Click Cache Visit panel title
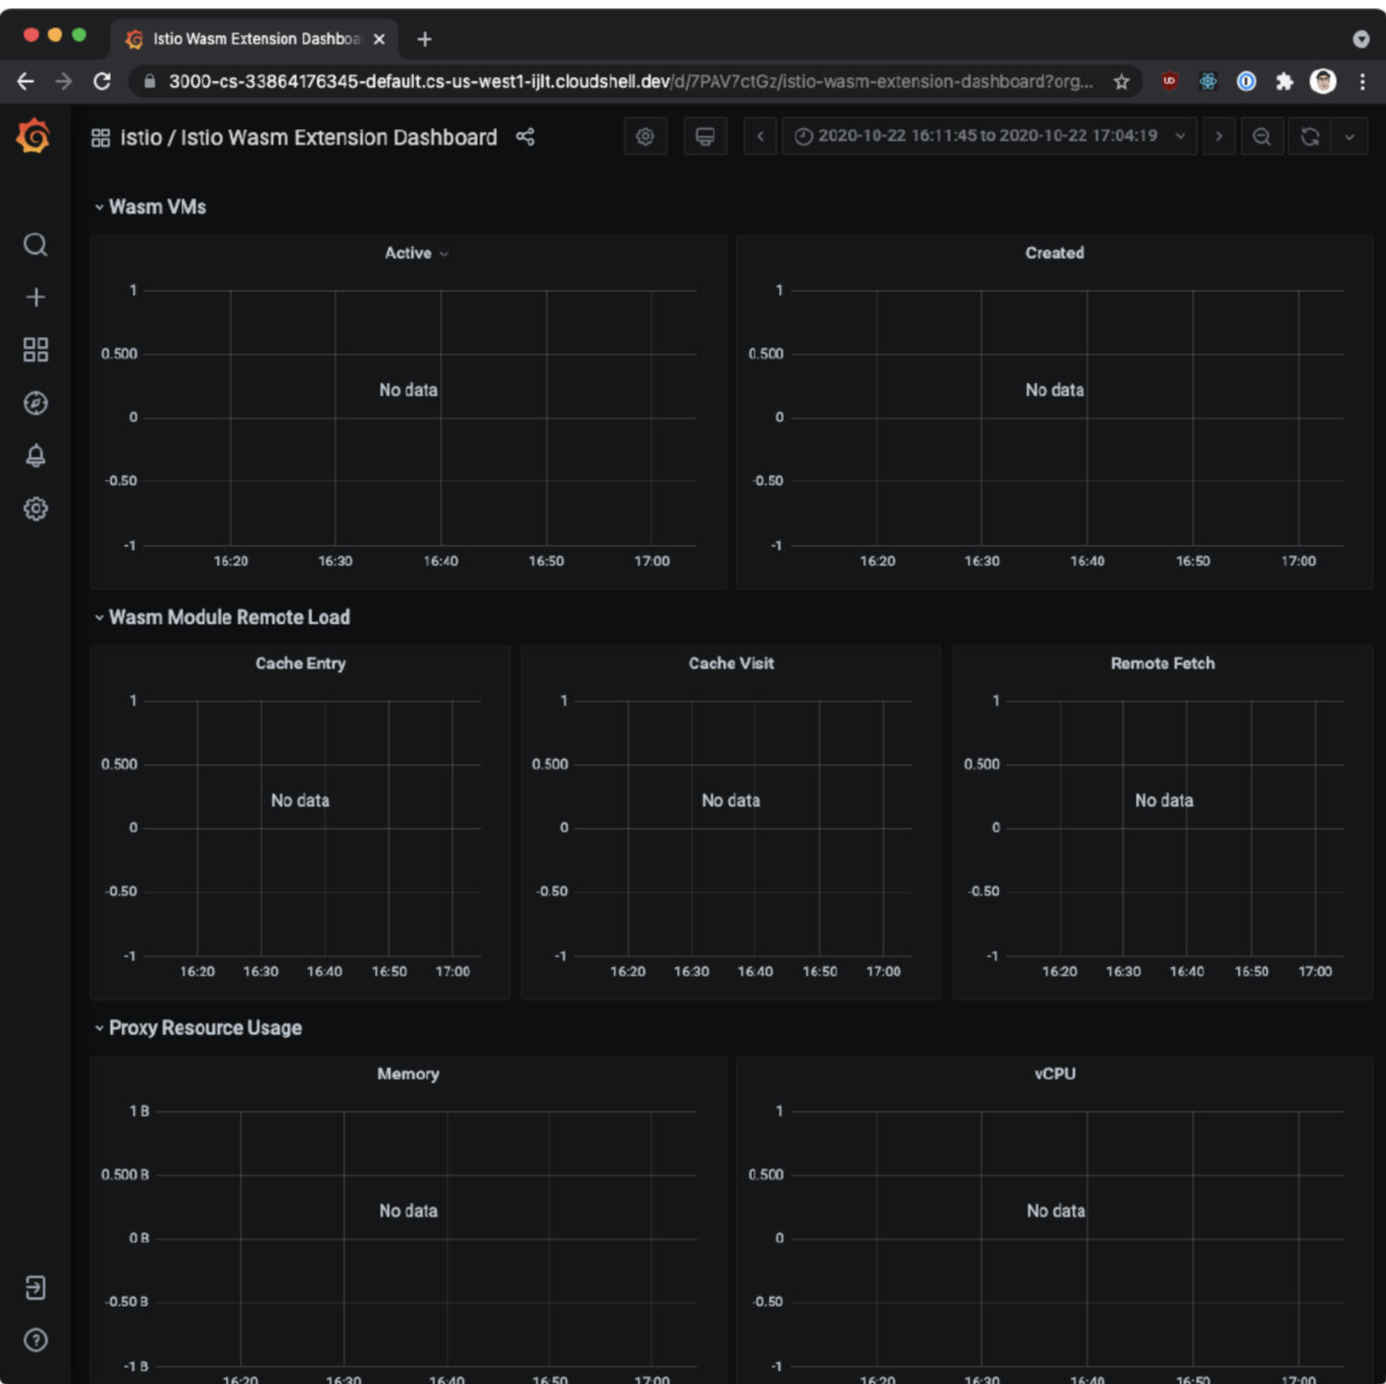 (x=731, y=663)
